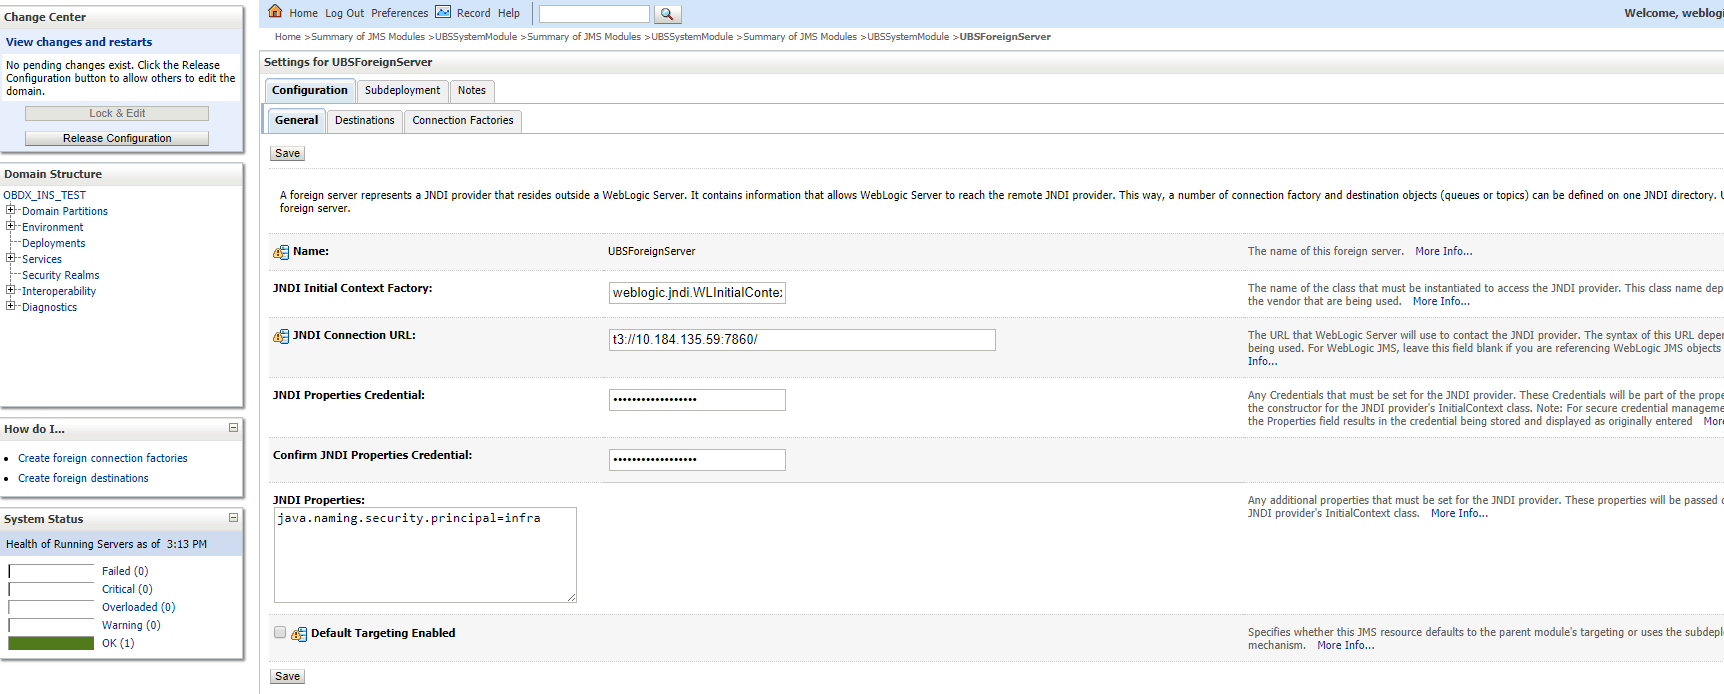1724x694 pixels.
Task: Click the restart-required icon beside Name
Action: 281,252
